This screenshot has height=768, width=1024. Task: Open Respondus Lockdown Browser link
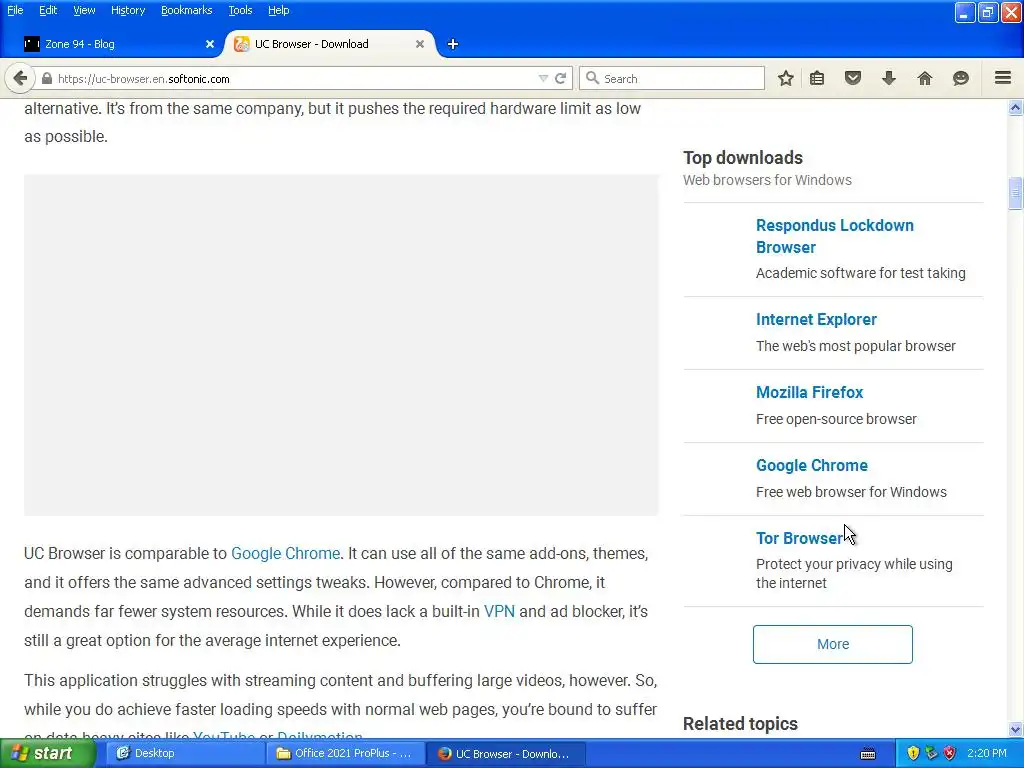point(835,236)
